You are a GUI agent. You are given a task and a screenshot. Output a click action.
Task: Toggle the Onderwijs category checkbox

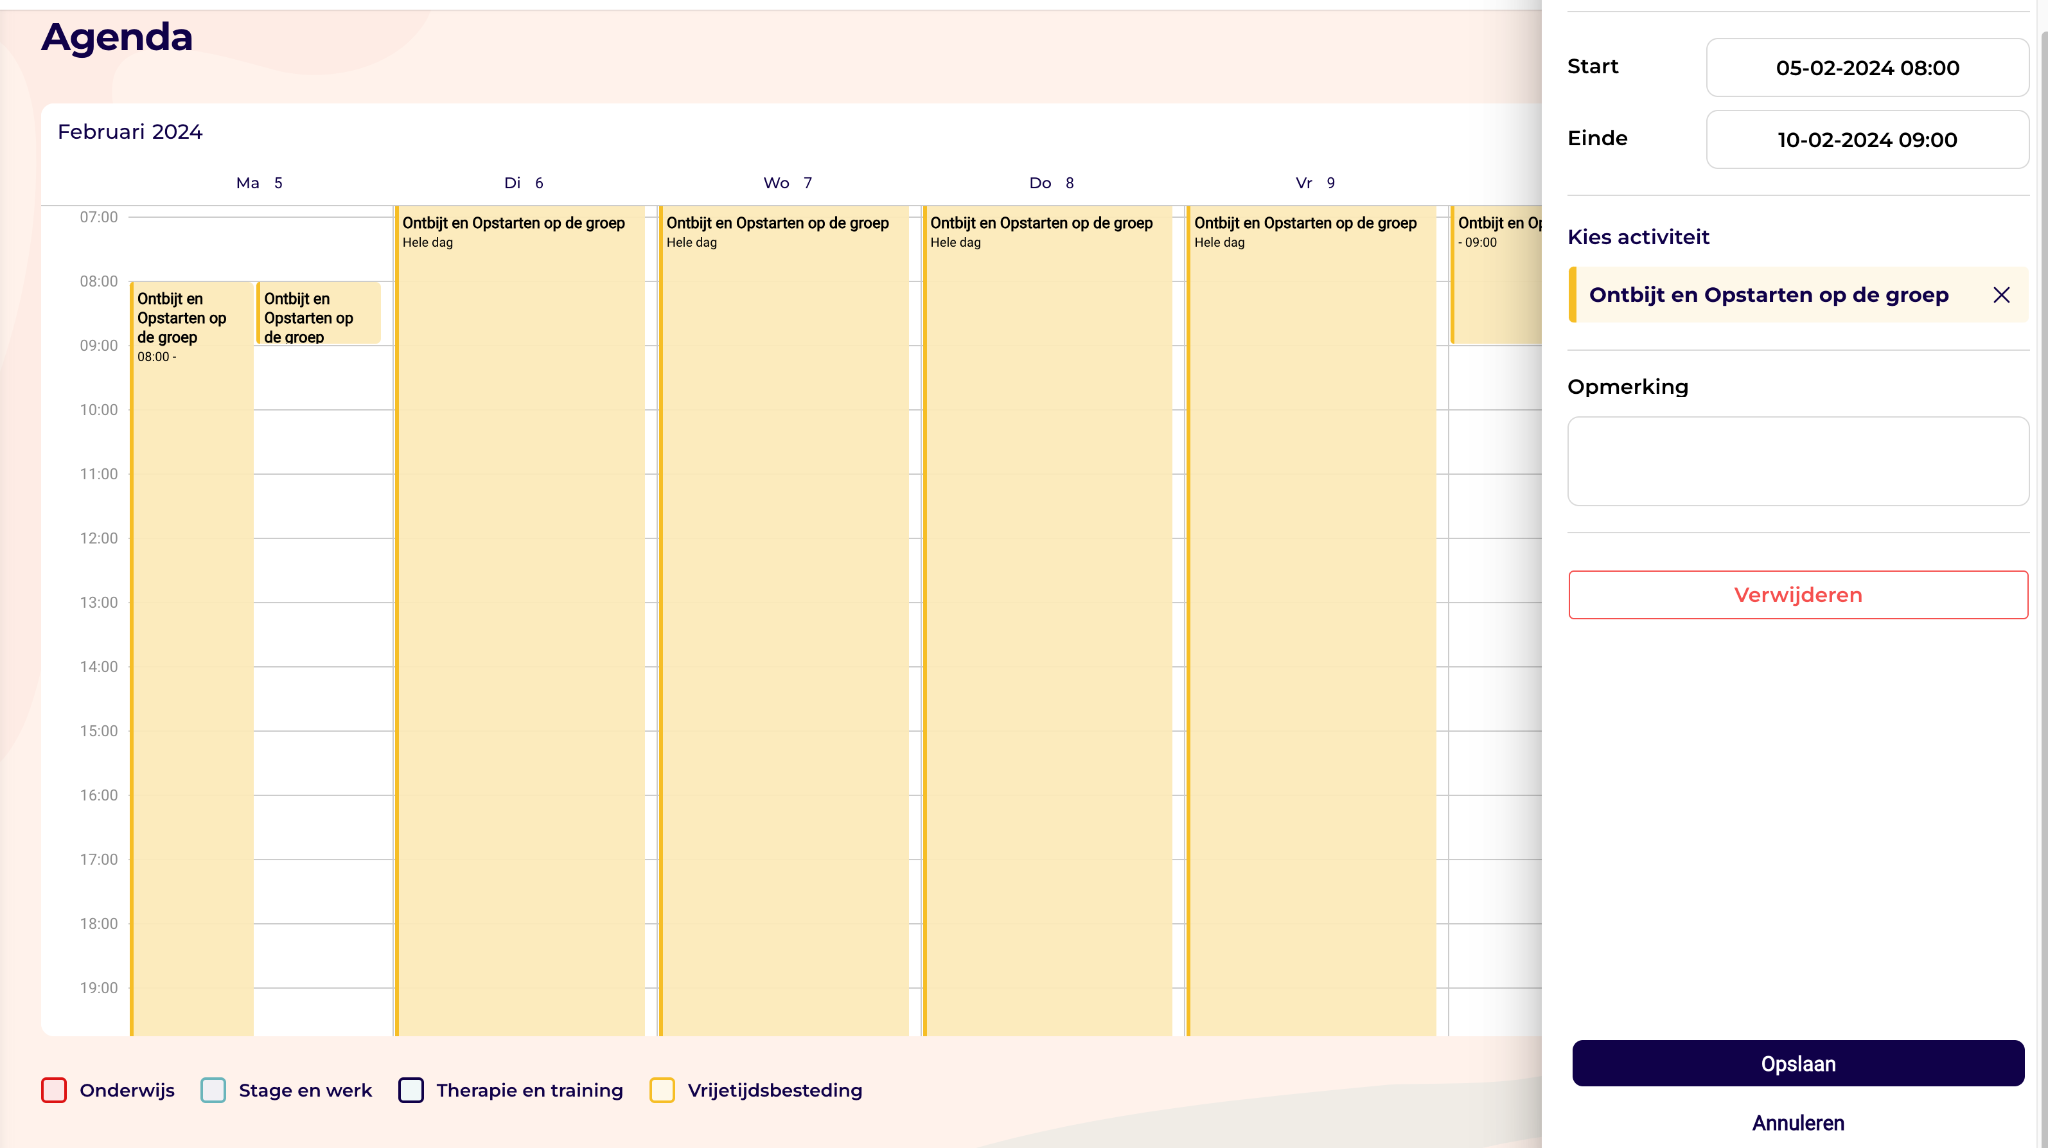pyautogui.click(x=54, y=1090)
